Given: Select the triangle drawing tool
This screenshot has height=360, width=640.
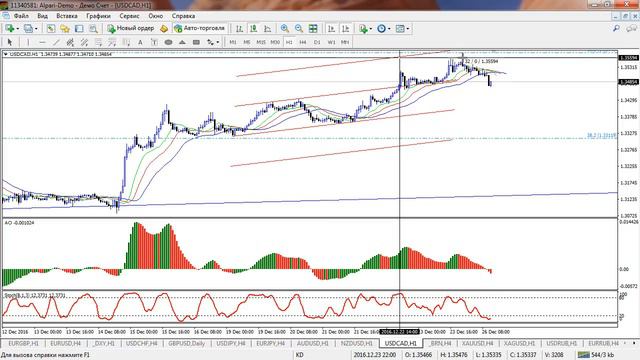Looking at the screenshot, I should coord(182,42).
